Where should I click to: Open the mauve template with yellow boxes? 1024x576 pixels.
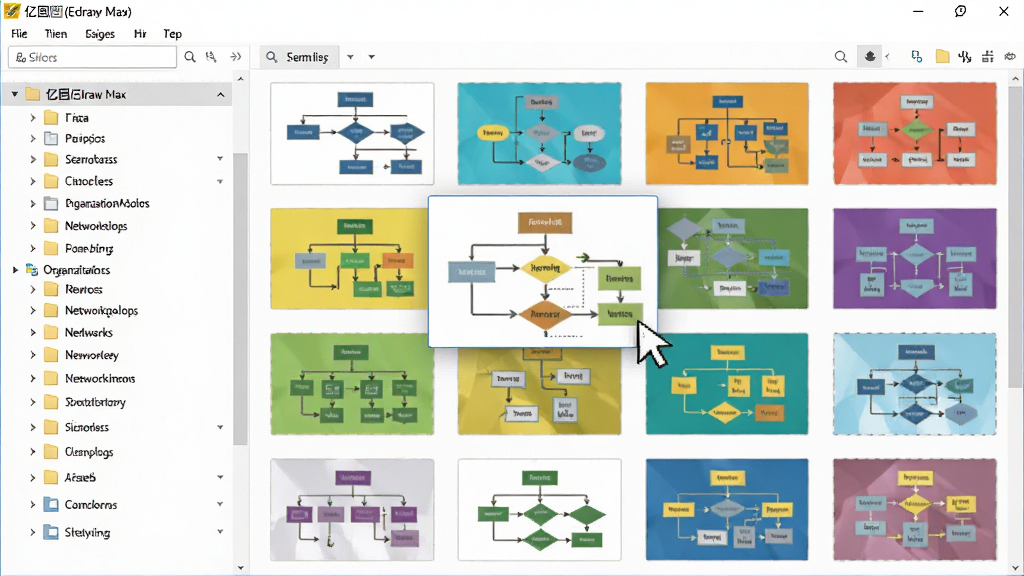915,509
